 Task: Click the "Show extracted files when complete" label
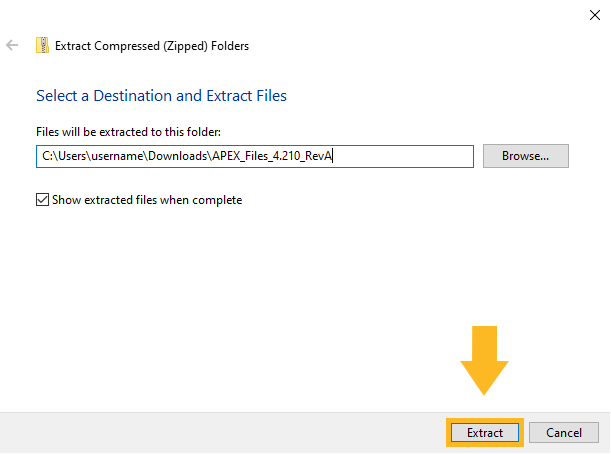(x=147, y=200)
